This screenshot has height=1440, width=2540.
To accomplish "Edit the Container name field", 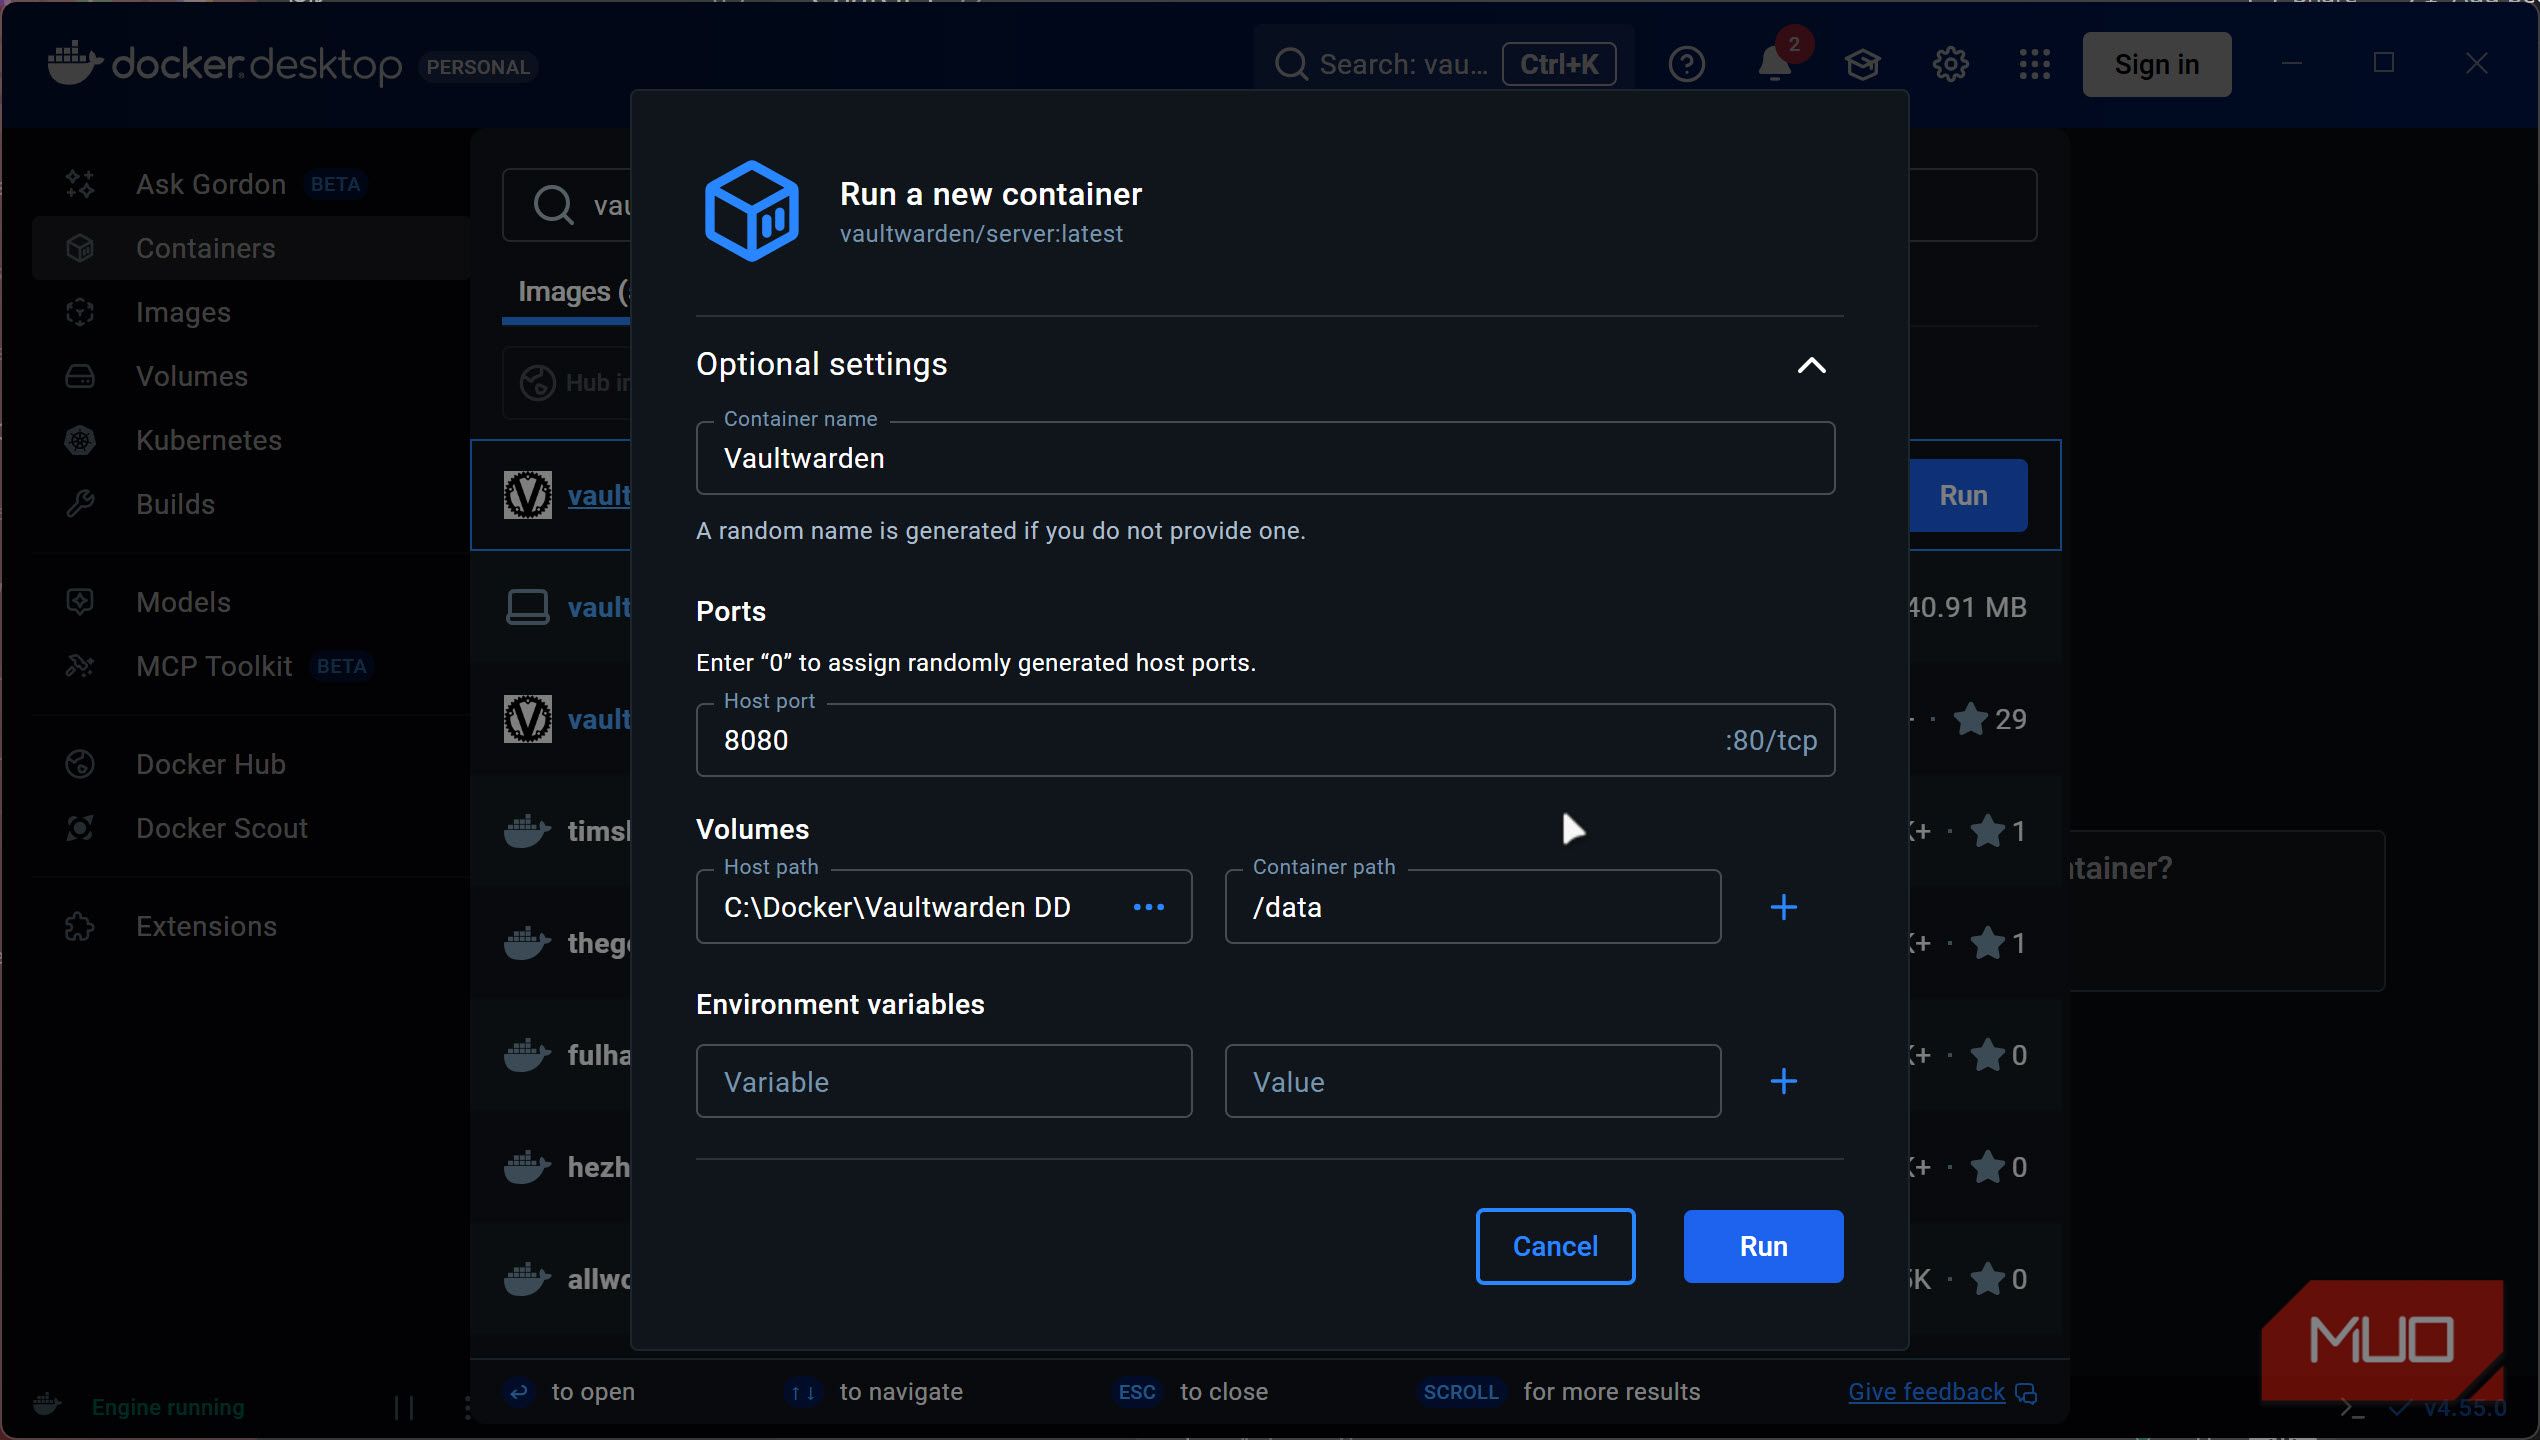I will [x=1265, y=458].
